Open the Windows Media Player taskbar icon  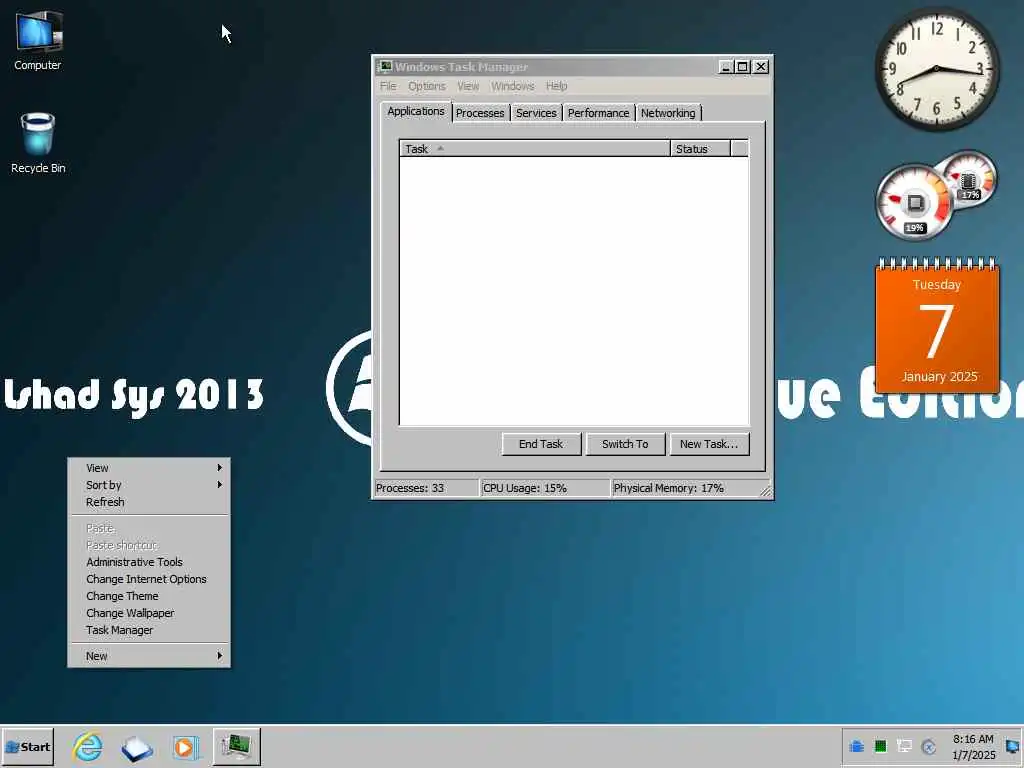[x=185, y=747]
